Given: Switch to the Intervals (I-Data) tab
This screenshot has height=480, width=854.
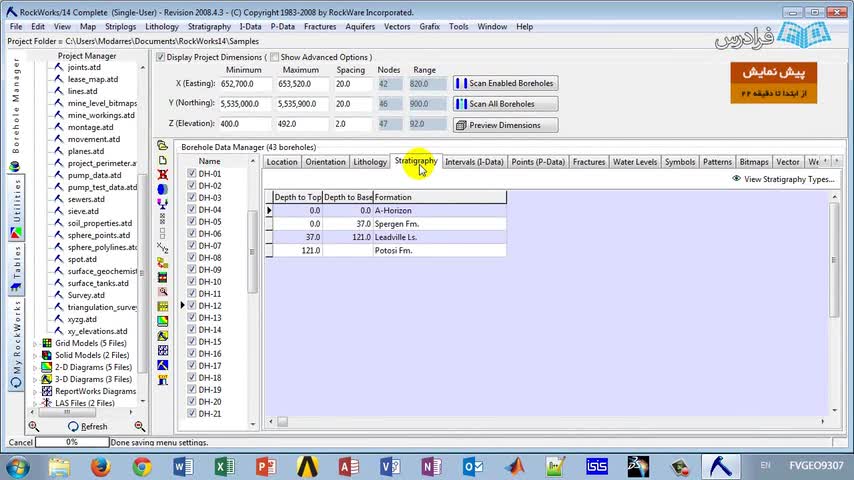Looking at the screenshot, I should [x=474, y=162].
